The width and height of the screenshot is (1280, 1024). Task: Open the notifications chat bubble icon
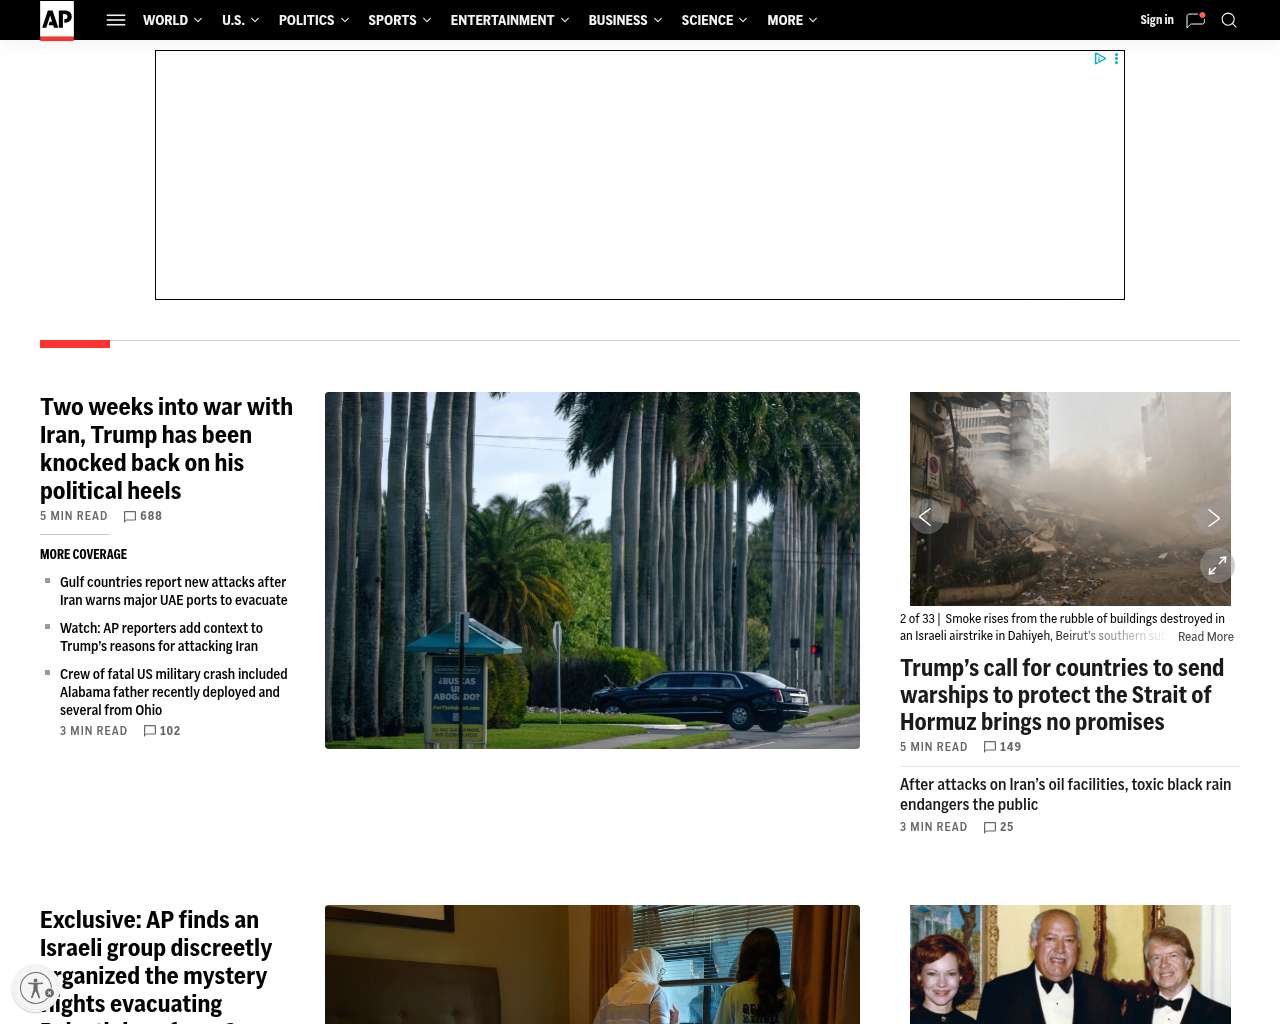1195,20
